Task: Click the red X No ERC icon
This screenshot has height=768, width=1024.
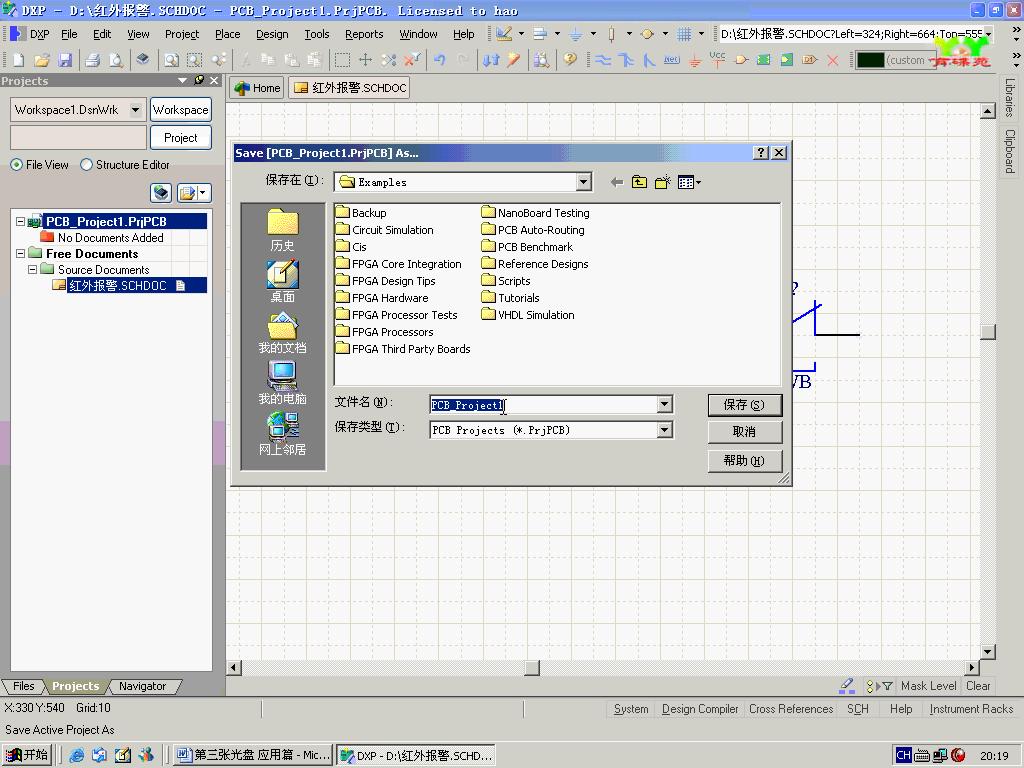Action: (x=833, y=60)
